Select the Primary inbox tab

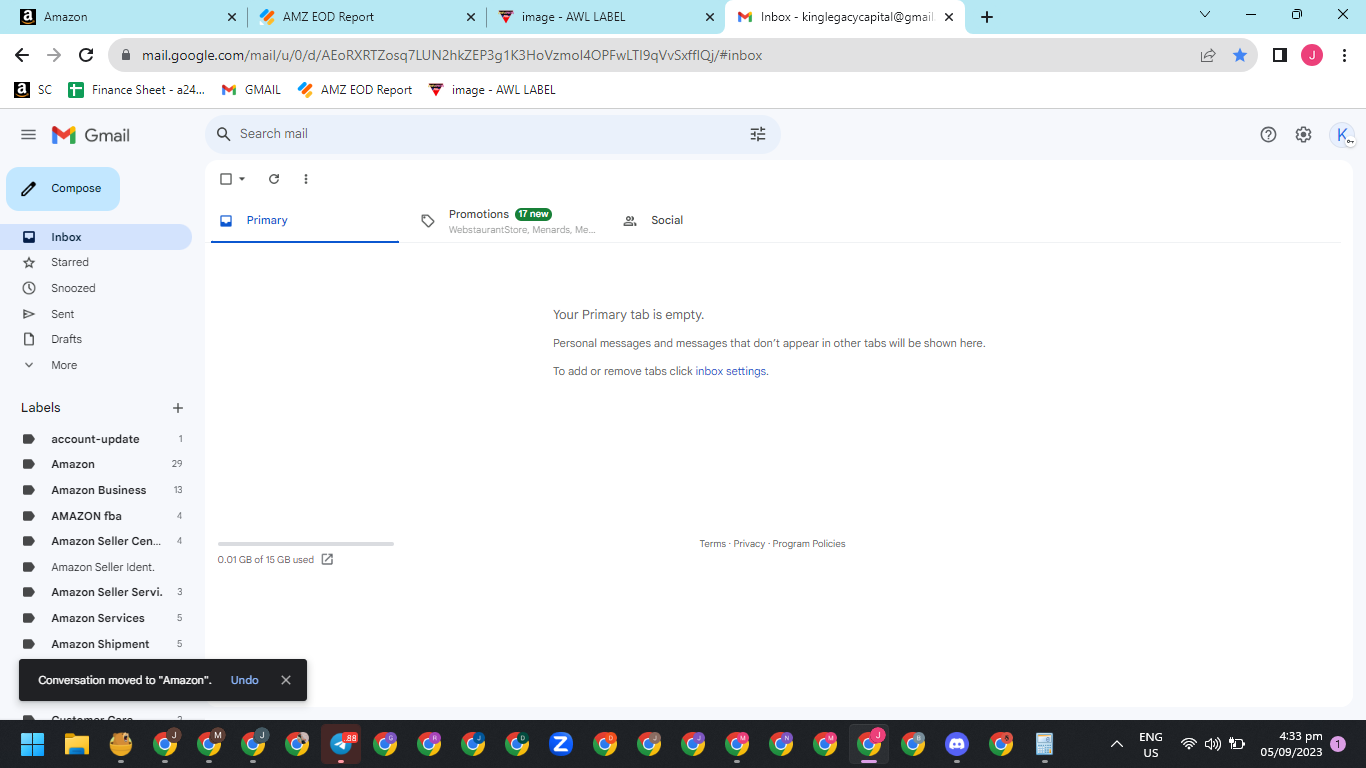tap(305, 221)
